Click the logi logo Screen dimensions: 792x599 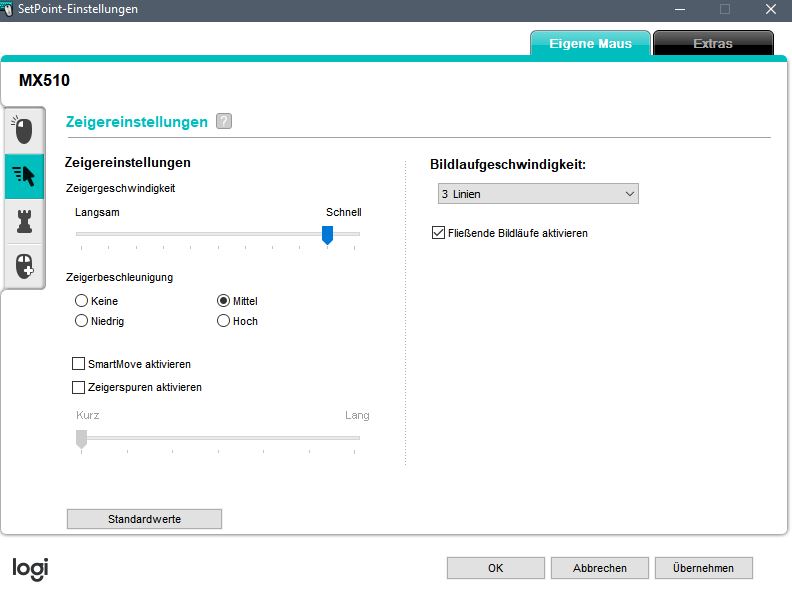(x=30, y=569)
